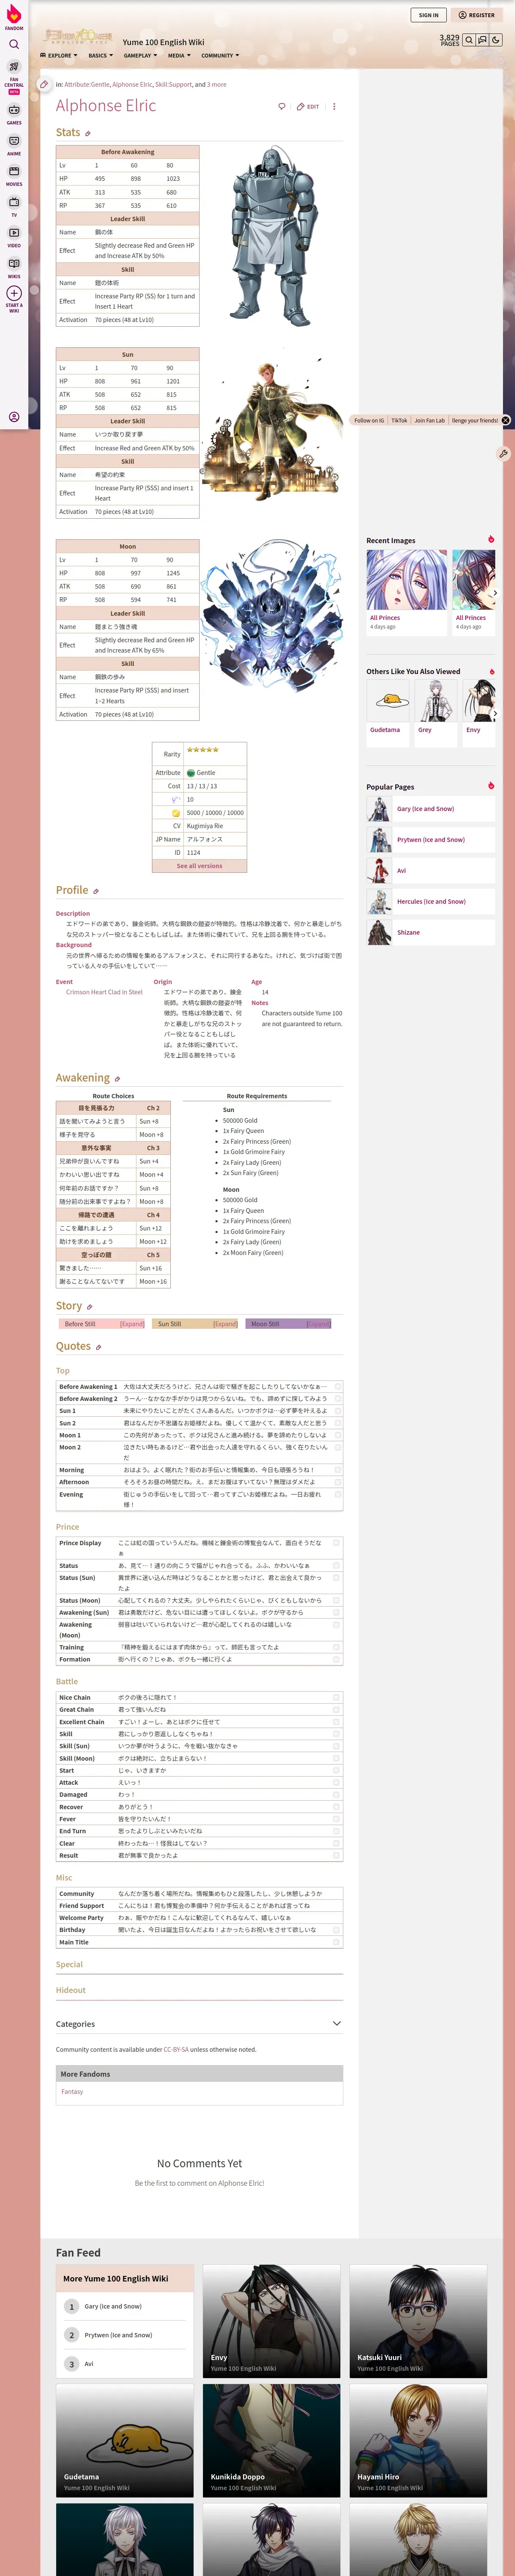The height and width of the screenshot is (2576, 515).
Task: Open the Discuss icon in wiki header
Action: [482, 40]
